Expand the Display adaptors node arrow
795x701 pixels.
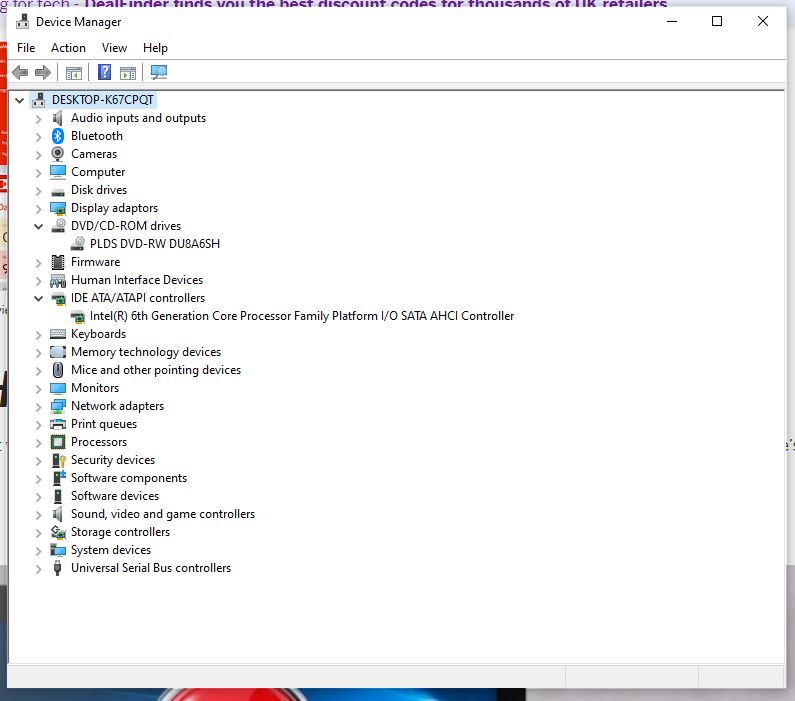(x=39, y=209)
